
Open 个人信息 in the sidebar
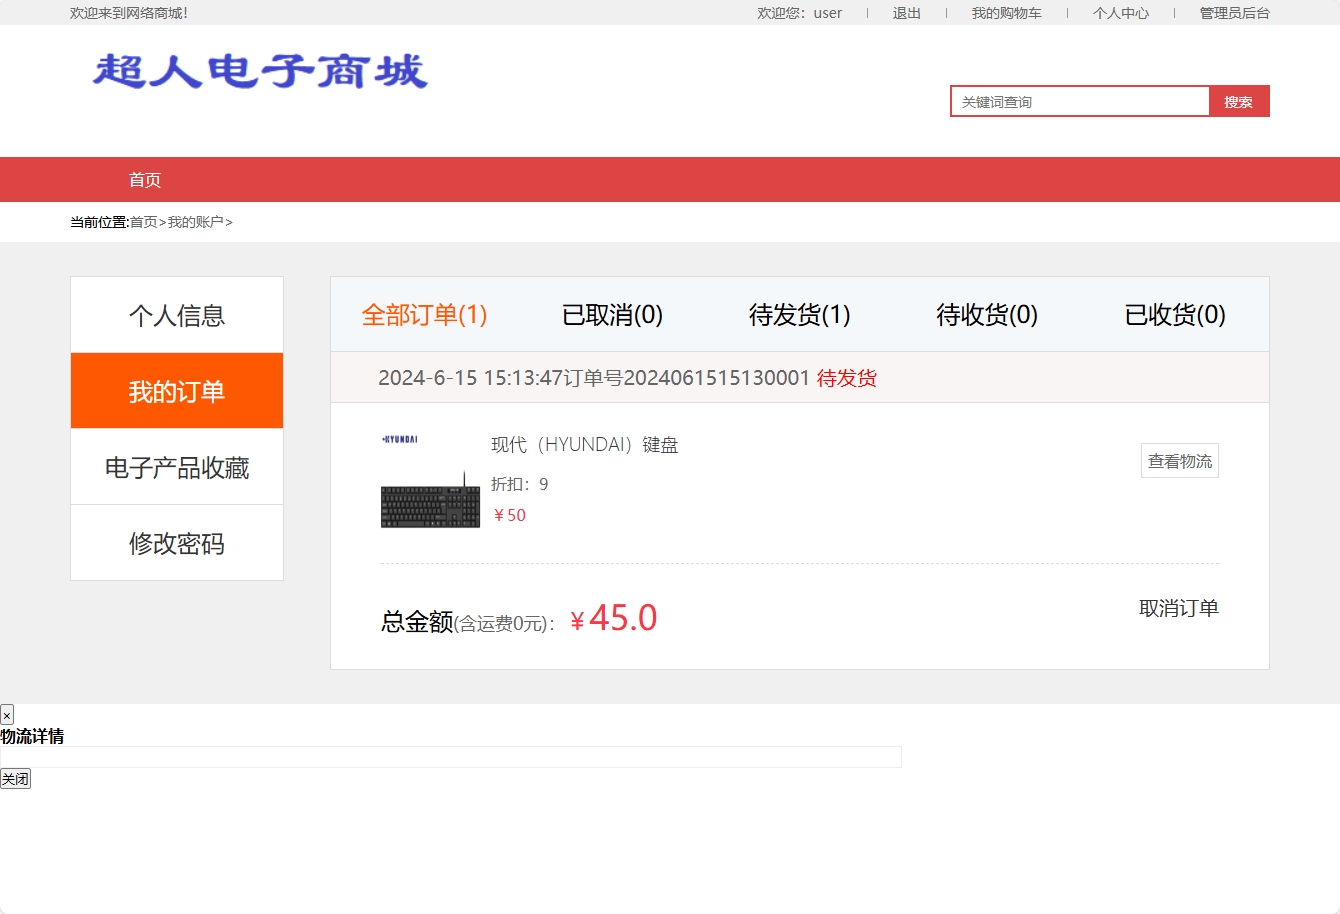coord(177,314)
